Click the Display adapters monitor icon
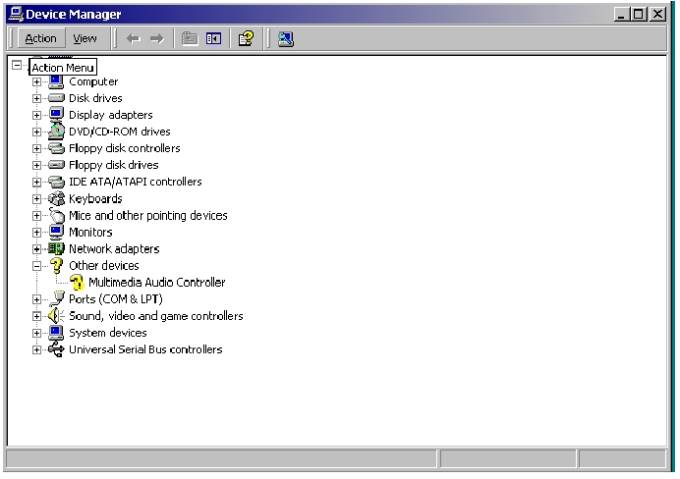This screenshot has width=680, height=479. click(56, 114)
